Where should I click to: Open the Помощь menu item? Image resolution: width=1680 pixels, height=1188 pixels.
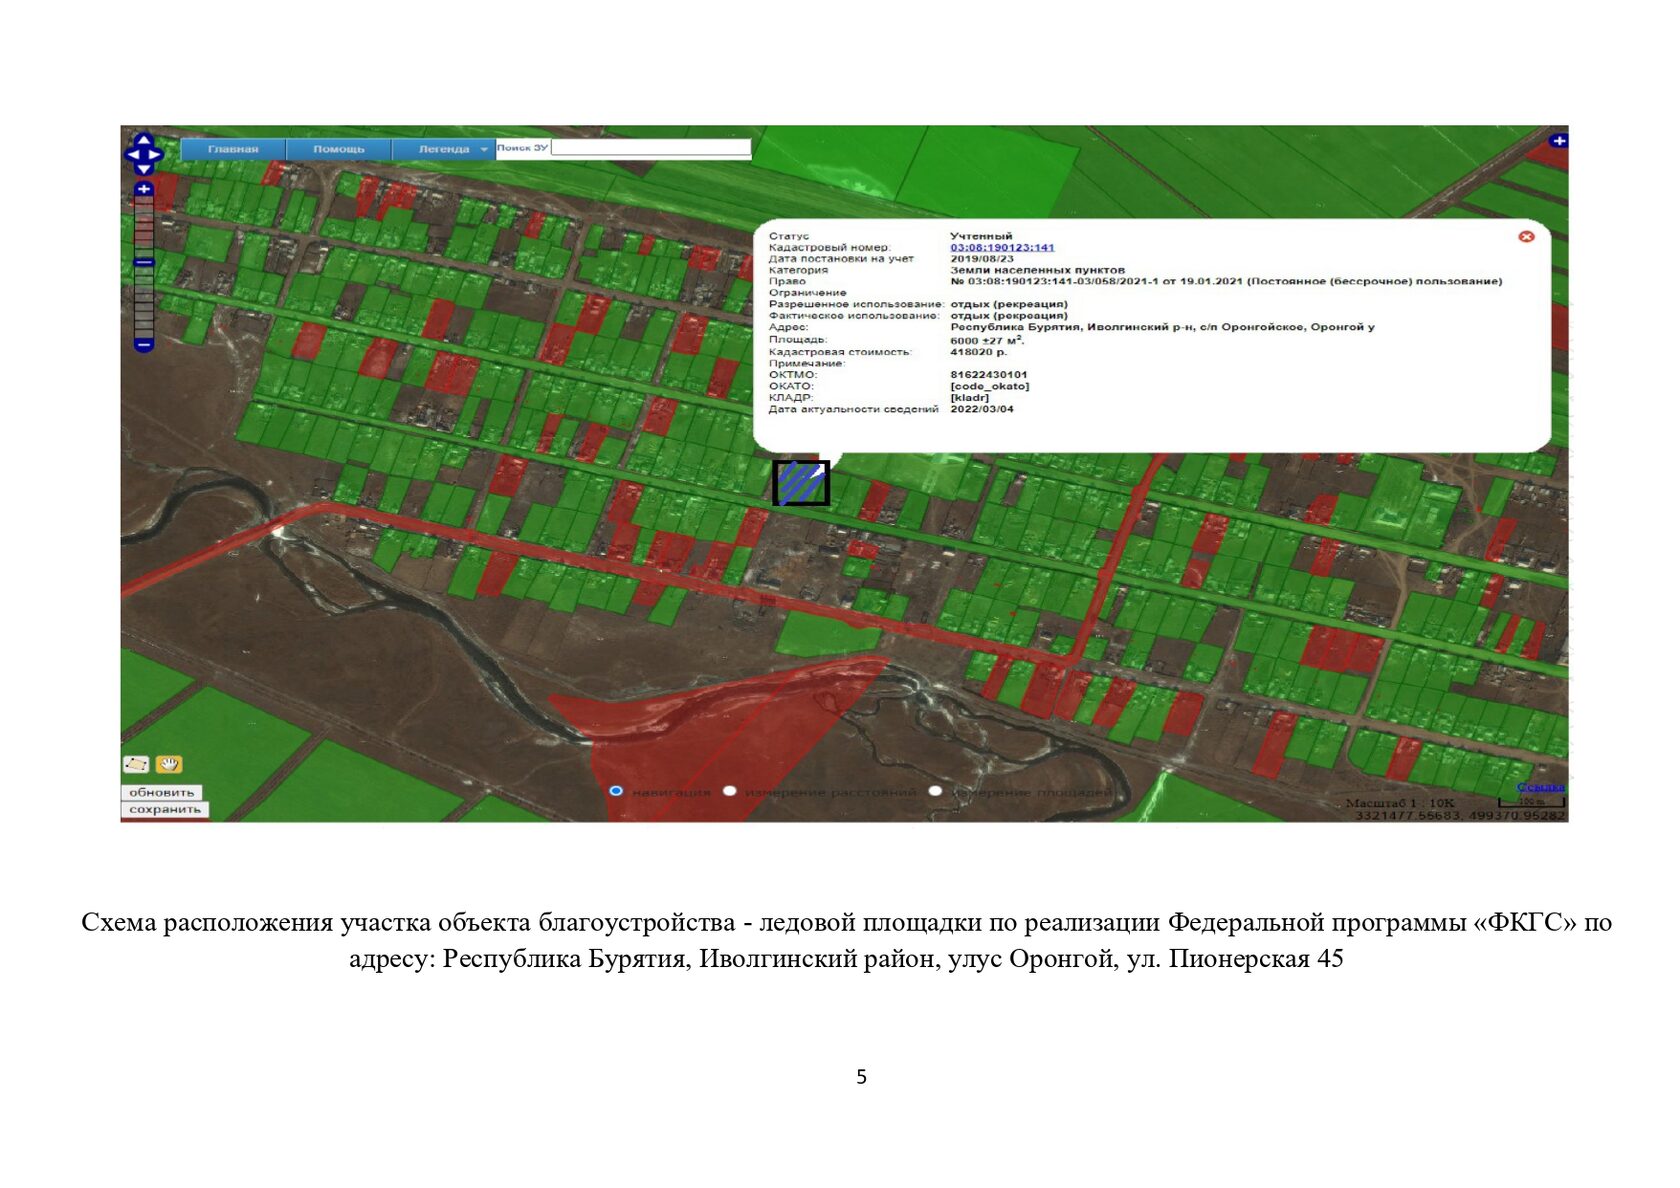339,149
